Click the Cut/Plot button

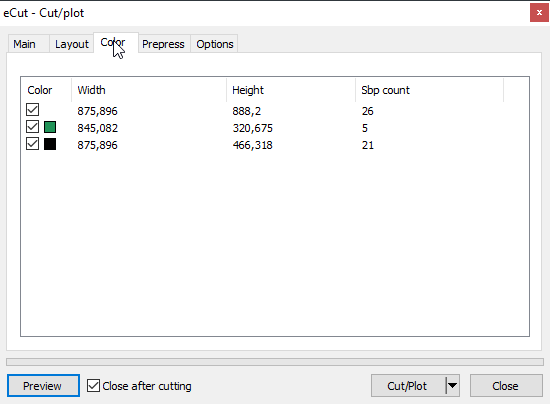408,386
